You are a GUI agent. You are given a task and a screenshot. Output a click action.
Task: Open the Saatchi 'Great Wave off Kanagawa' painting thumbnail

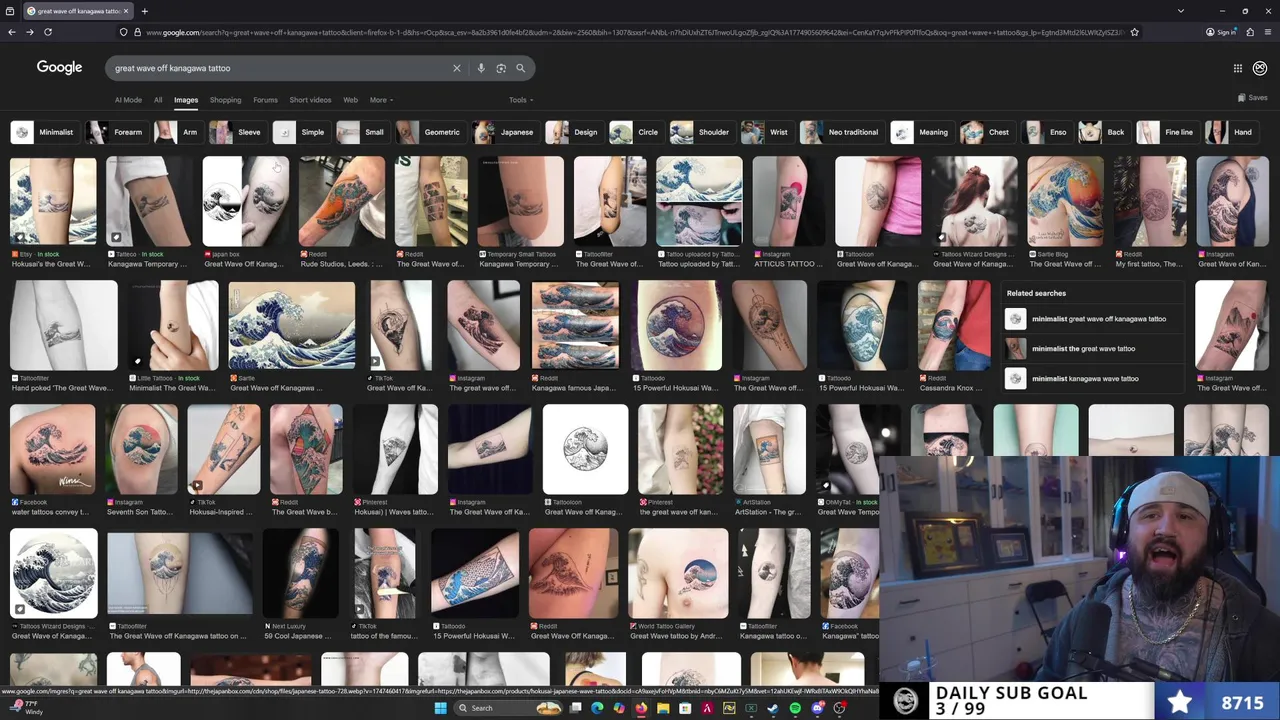coord(291,326)
